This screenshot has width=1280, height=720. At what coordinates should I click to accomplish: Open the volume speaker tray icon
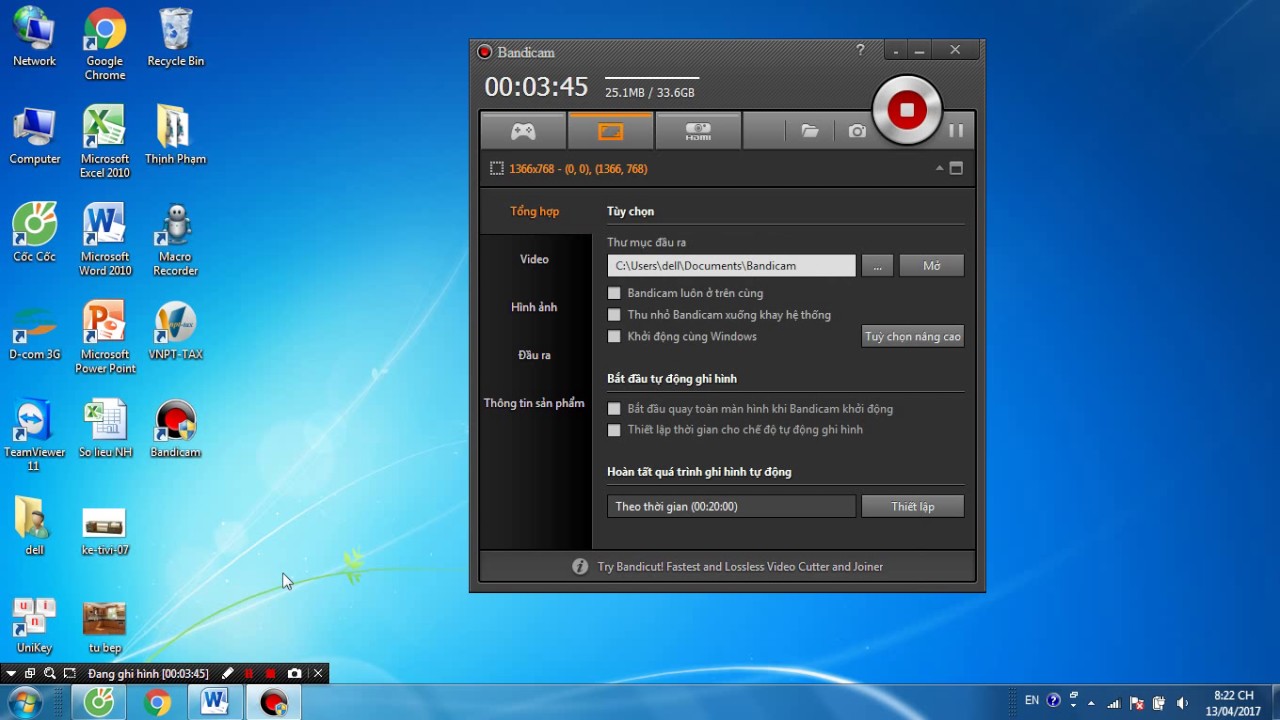click(1182, 702)
